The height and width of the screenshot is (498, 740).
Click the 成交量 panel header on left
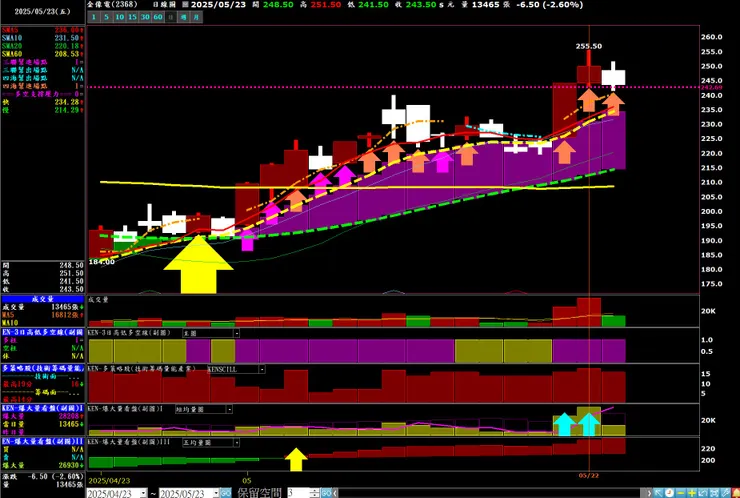click(x=43, y=299)
